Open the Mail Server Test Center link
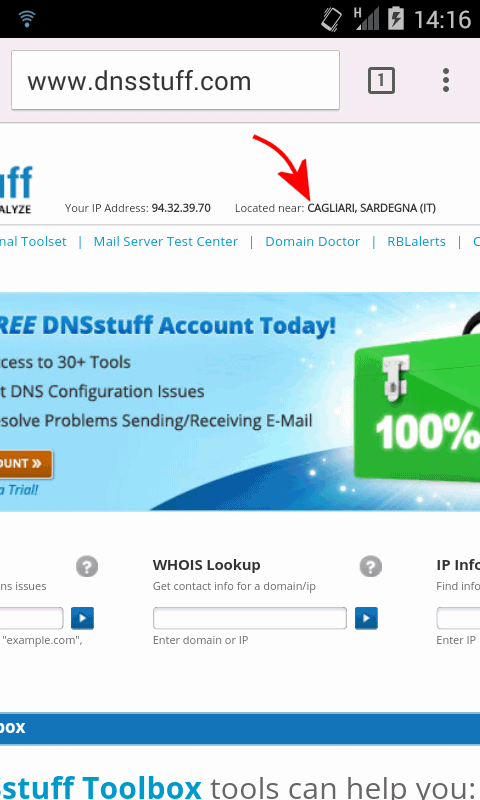Viewport: 480px width, 800px height. pyautogui.click(x=165, y=241)
